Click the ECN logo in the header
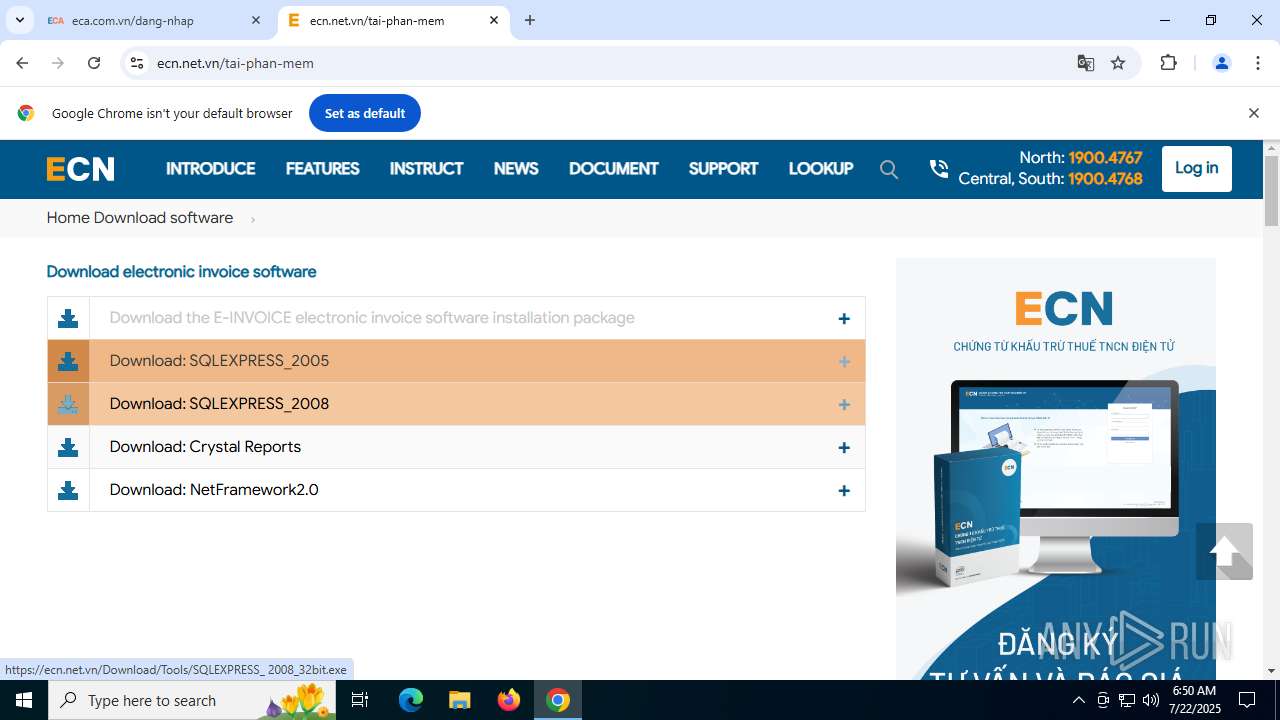Viewport: 1280px width, 720px height. (x=80, y=169)
